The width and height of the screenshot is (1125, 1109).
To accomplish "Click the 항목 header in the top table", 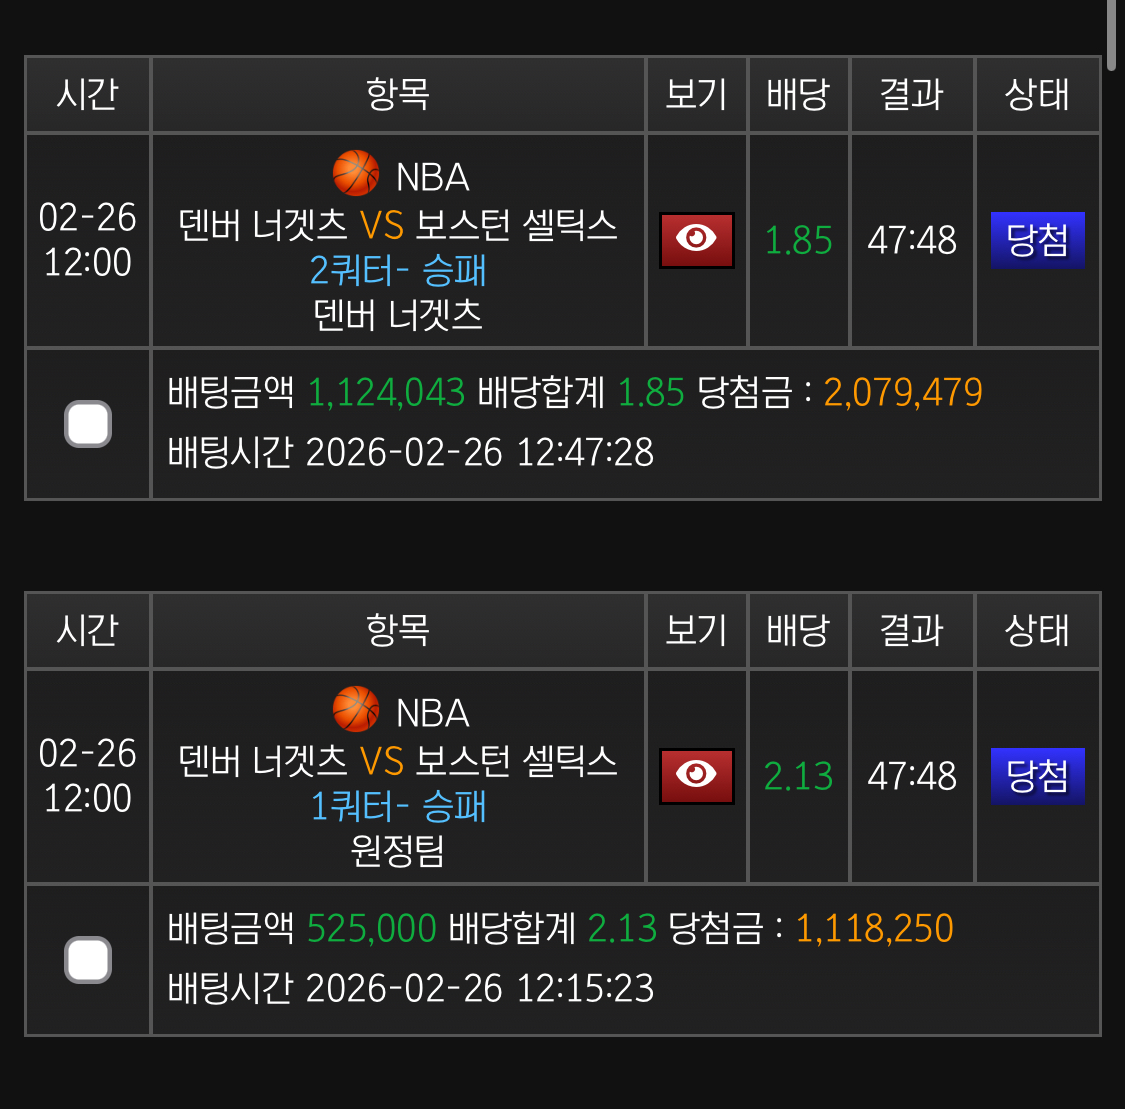I will tap(398, 94).
